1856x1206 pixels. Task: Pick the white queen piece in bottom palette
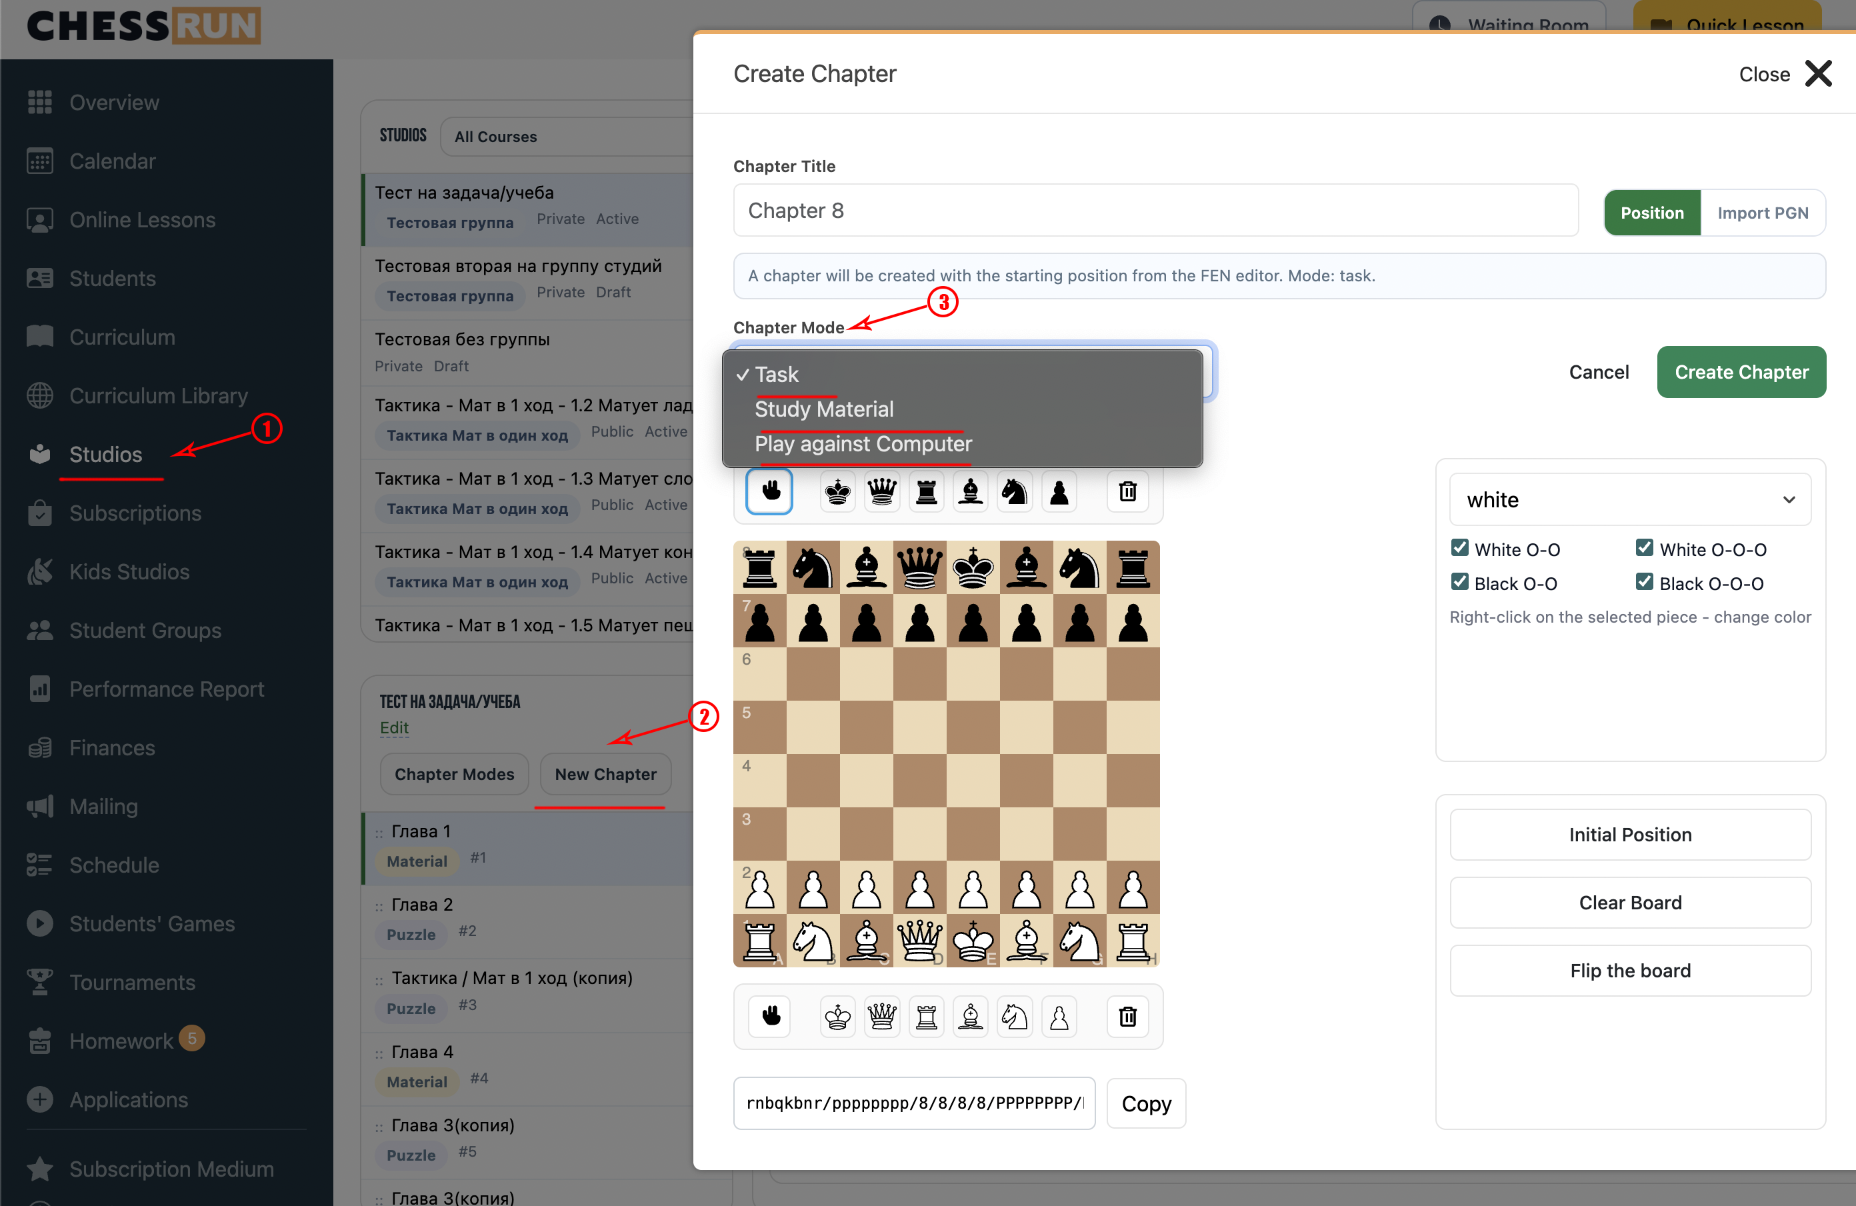(882, 1017)
